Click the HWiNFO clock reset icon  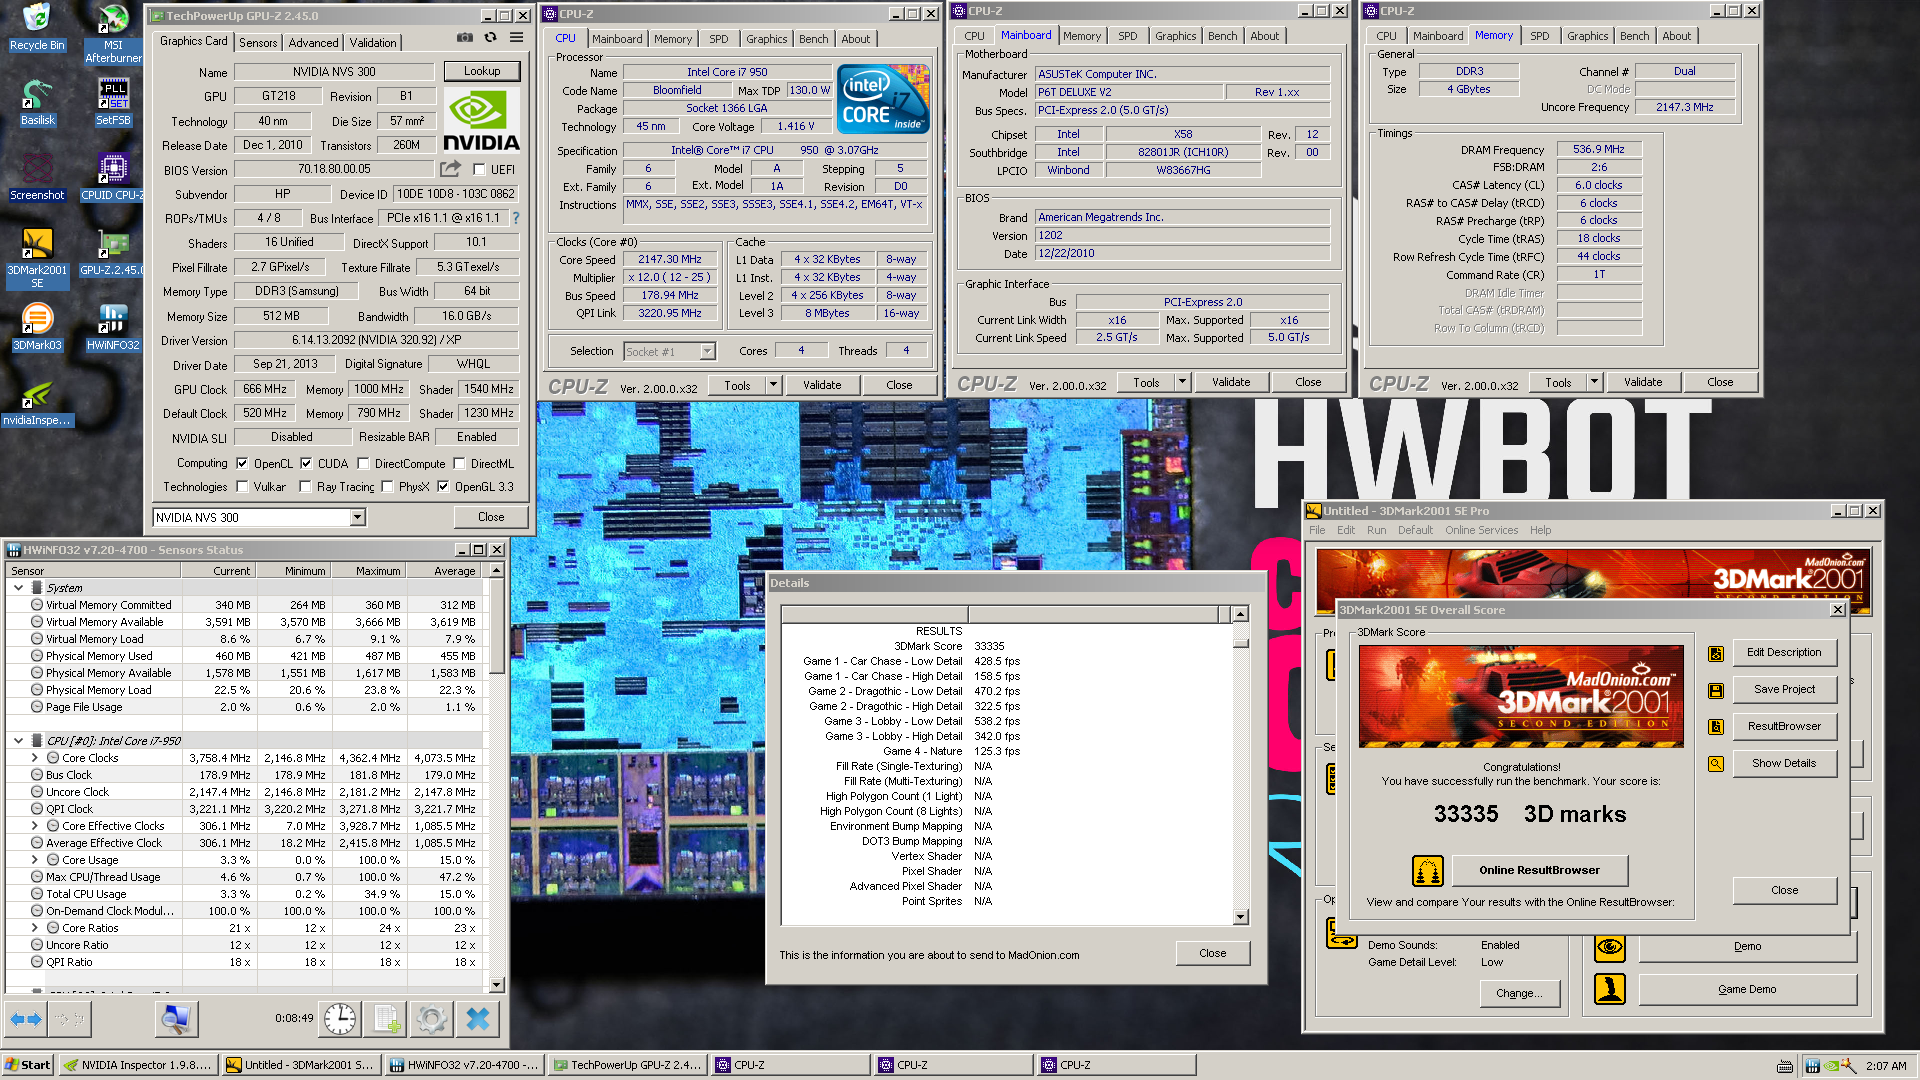point(339,1019)
